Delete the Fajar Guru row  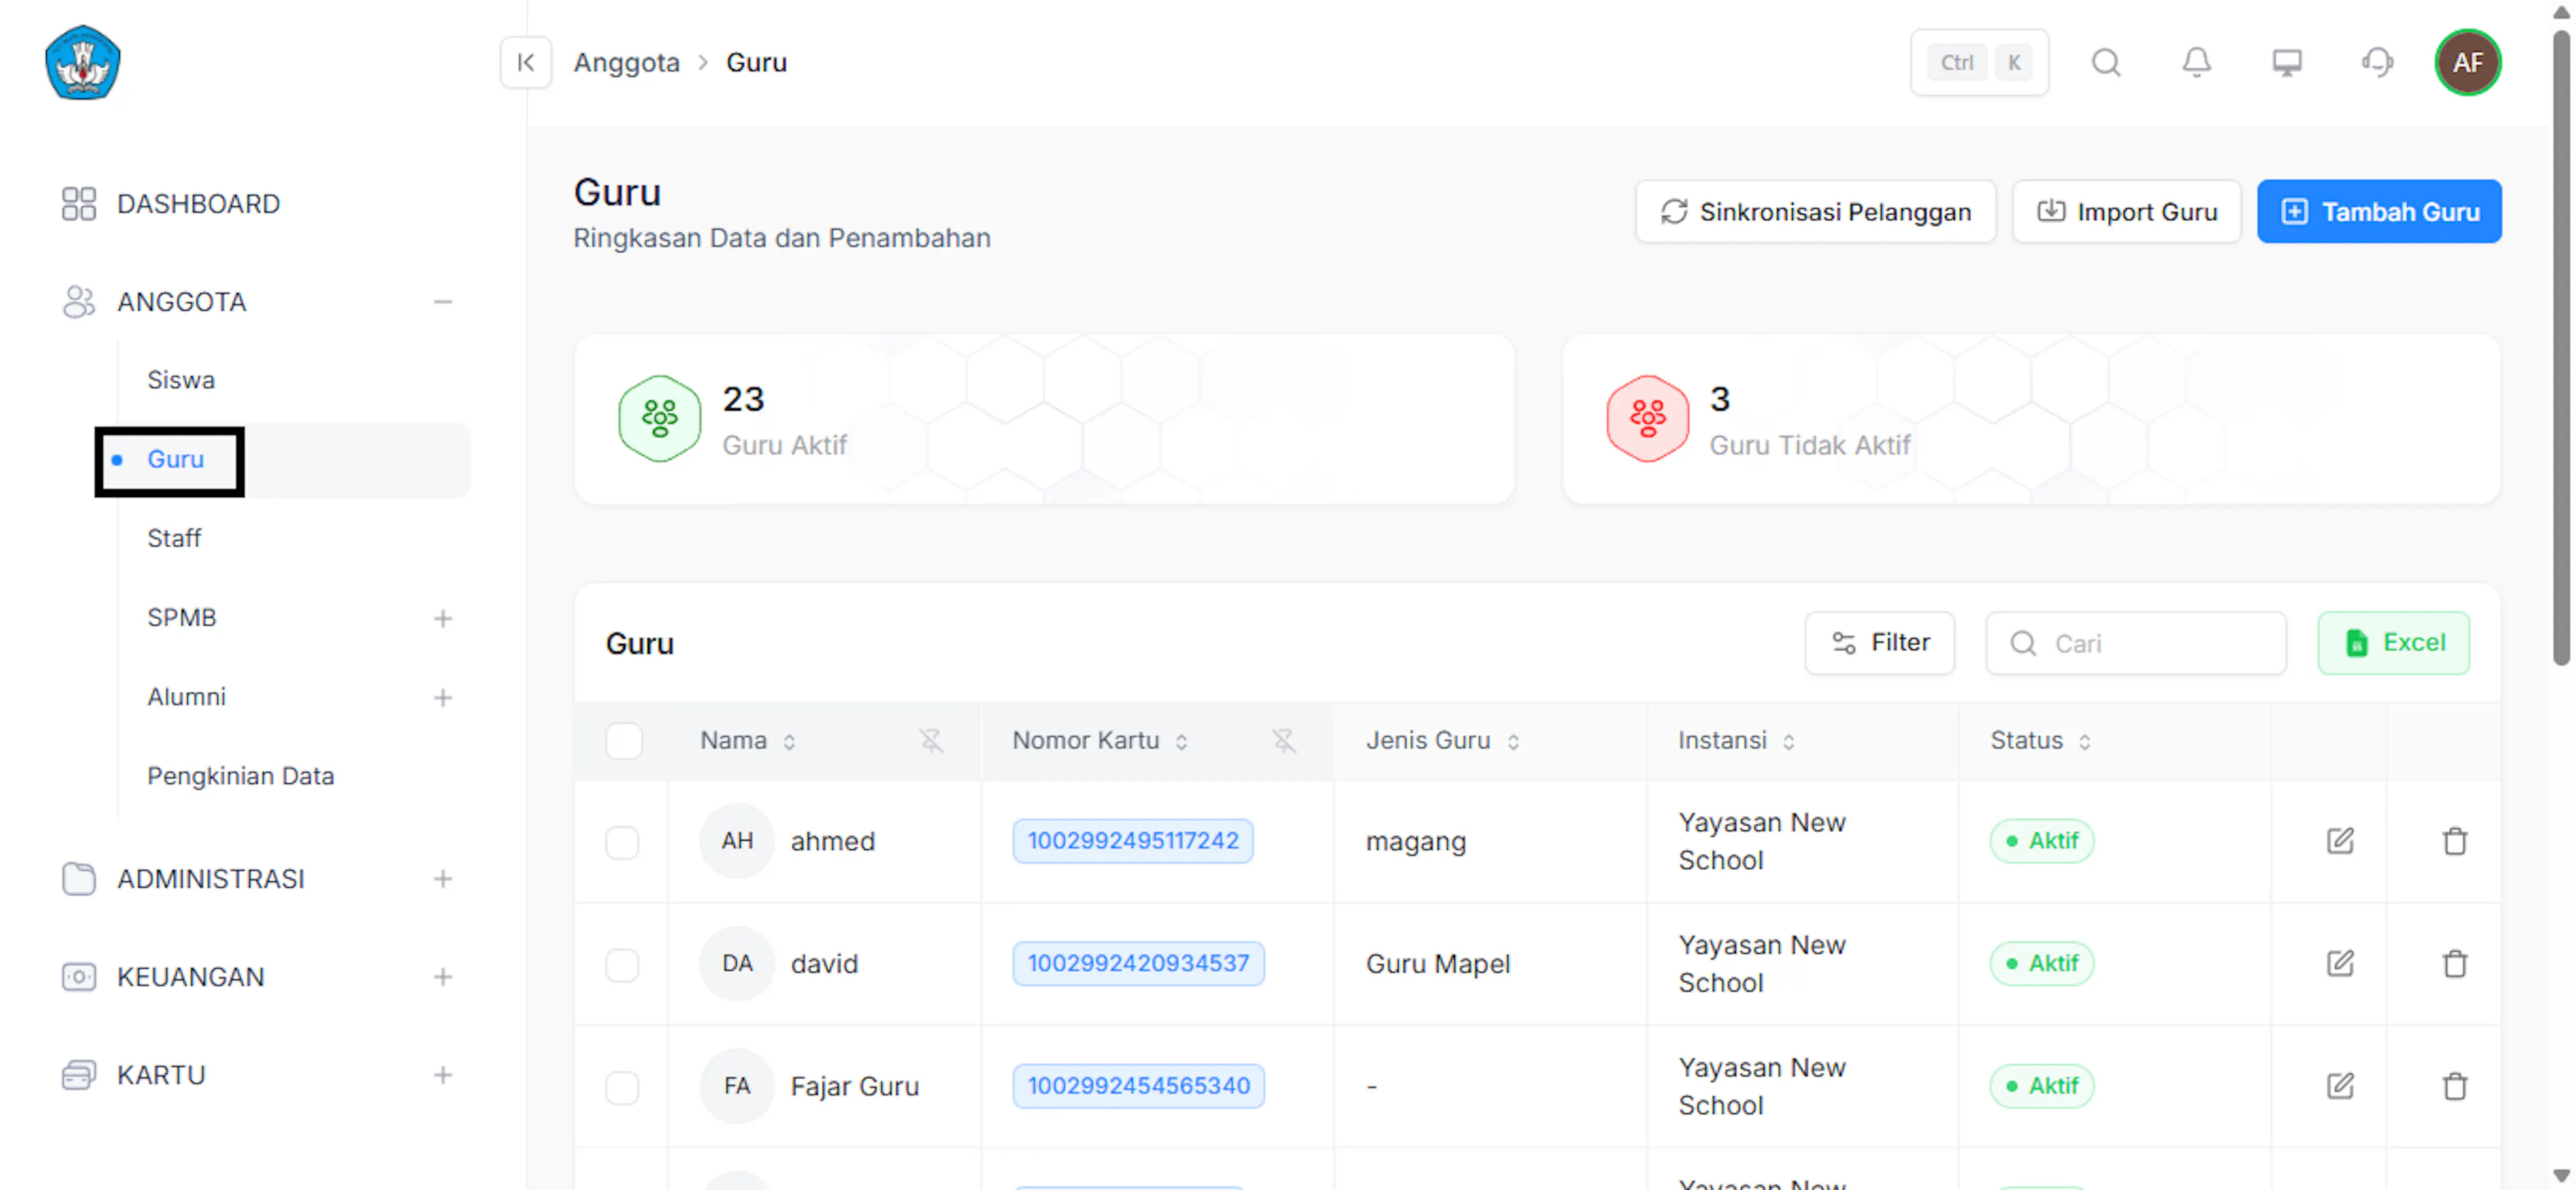click(x=2454, y=1086)
